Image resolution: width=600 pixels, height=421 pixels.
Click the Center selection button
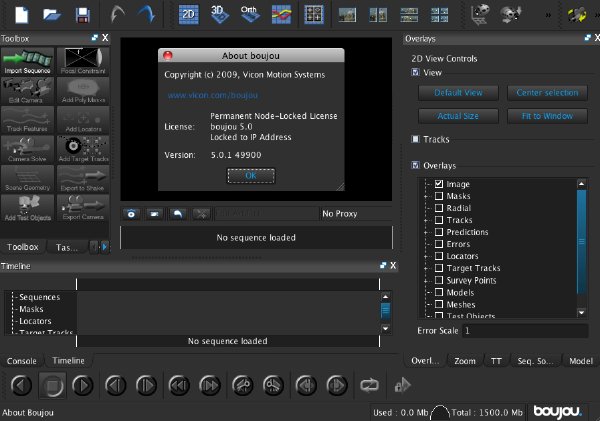(x=547, y=93)
